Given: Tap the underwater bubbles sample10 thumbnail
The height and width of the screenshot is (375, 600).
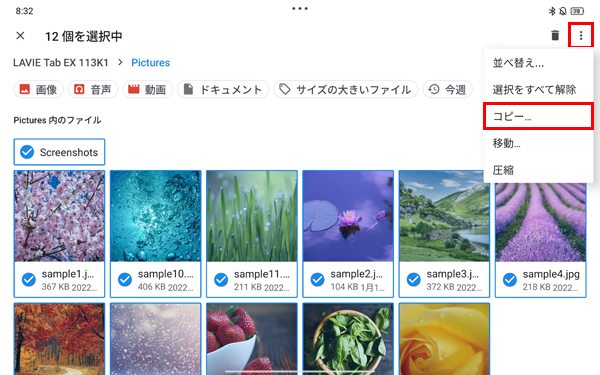Looking at the screenshot, I should [x=155, y=216].
